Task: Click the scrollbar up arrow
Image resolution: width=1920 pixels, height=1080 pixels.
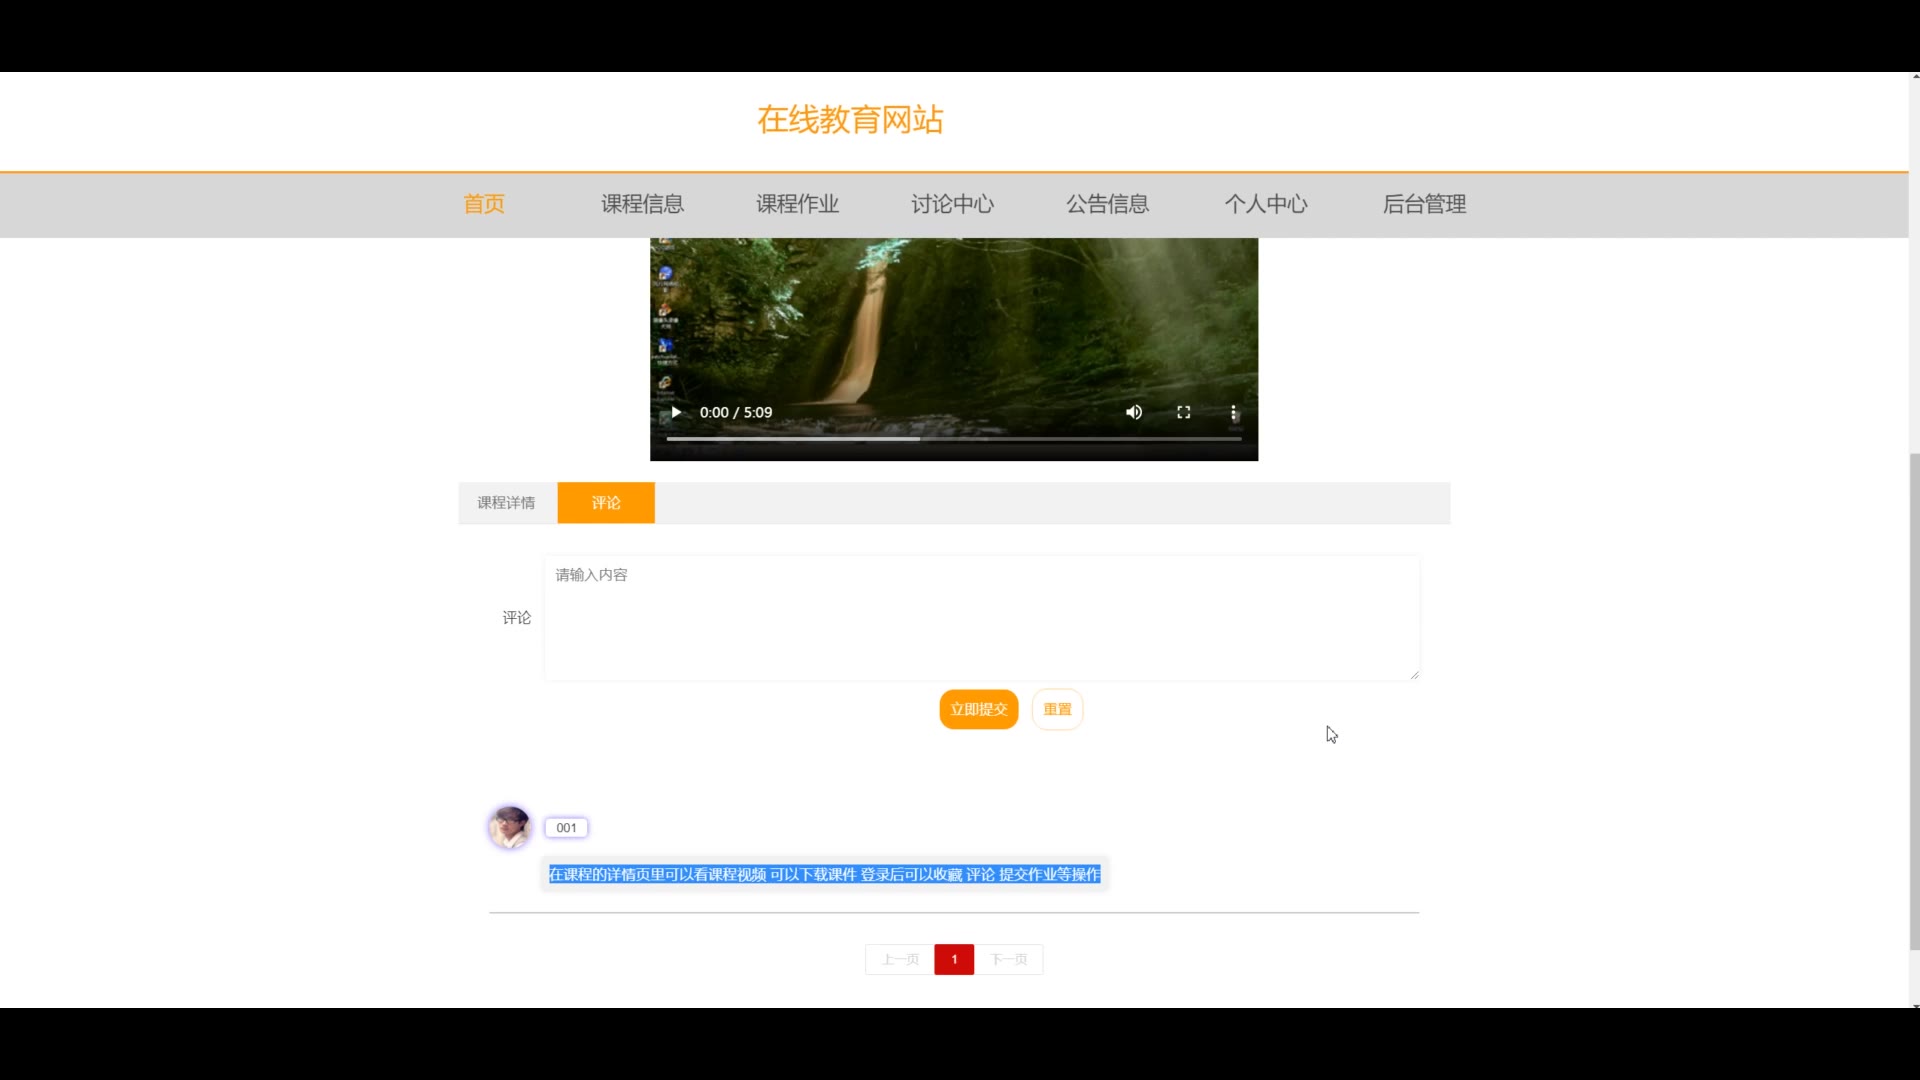Action: [x=1914, y=76]
